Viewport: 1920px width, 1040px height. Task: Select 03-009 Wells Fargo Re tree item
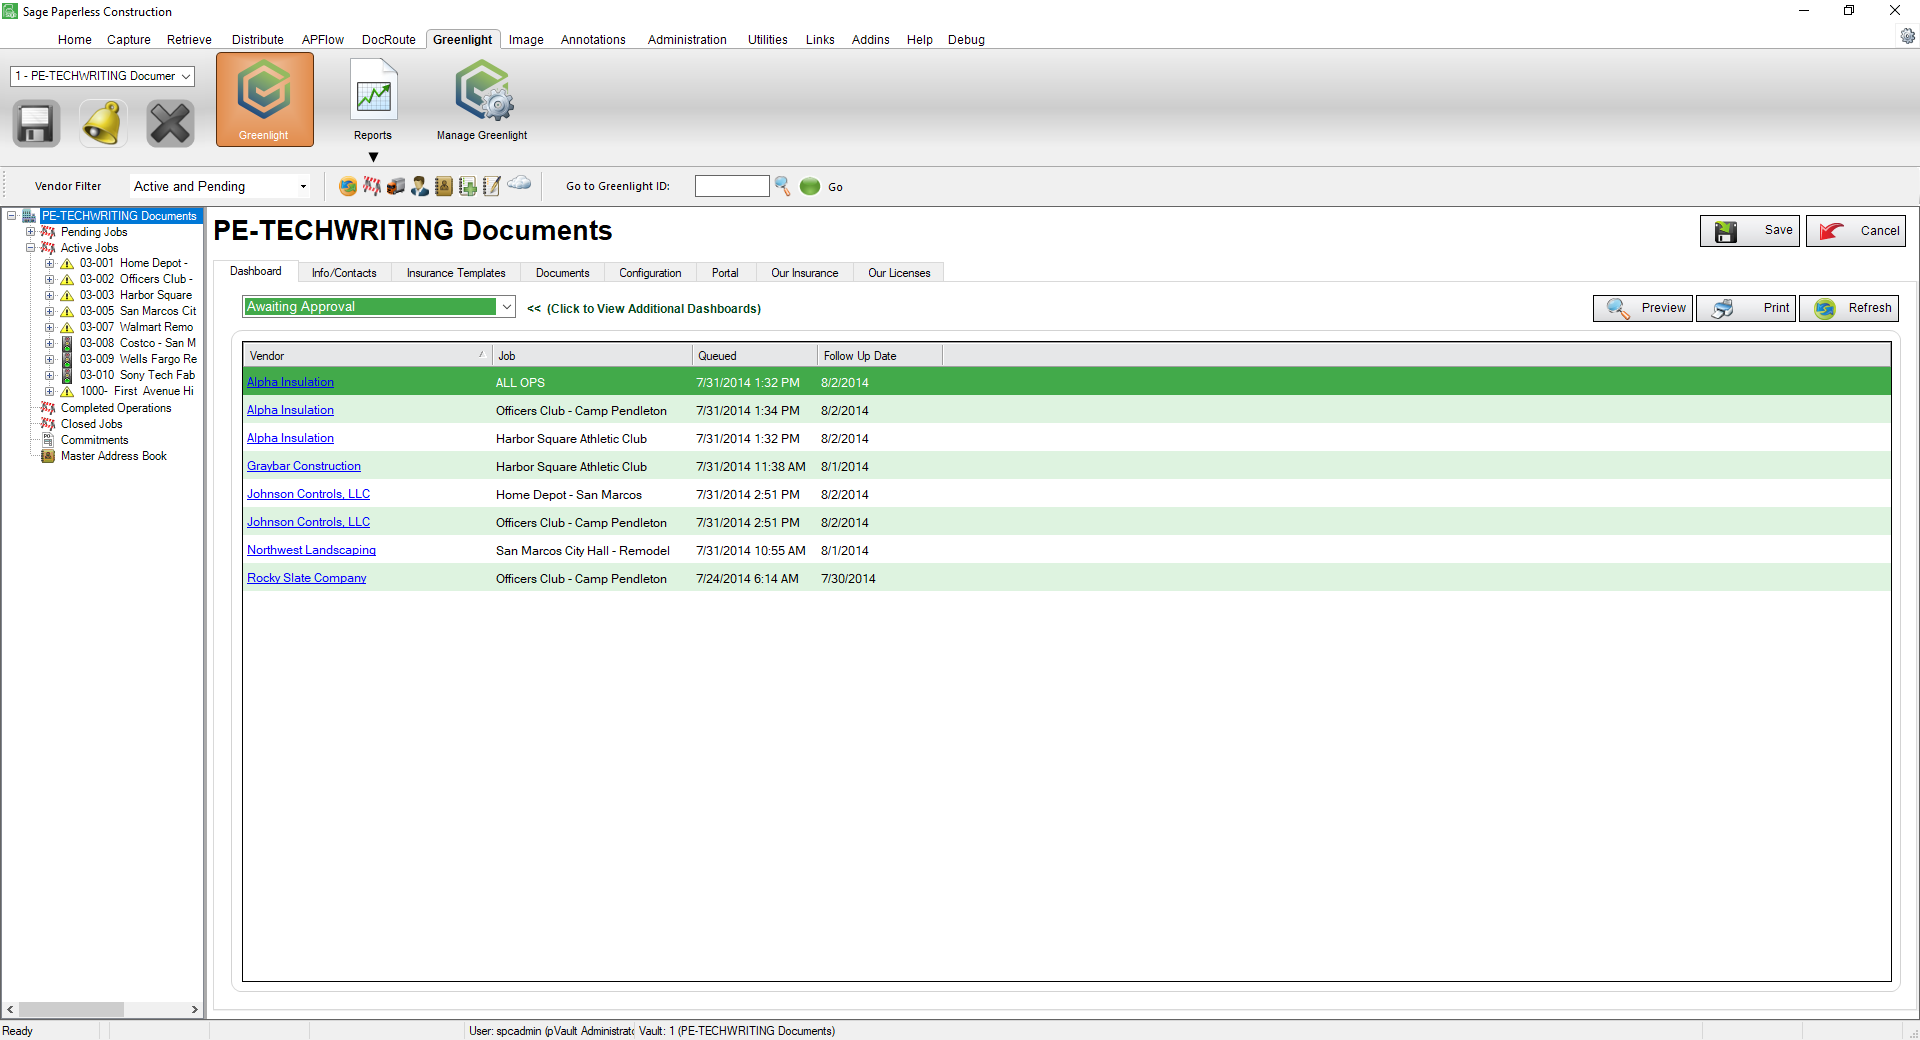point(139,359)
